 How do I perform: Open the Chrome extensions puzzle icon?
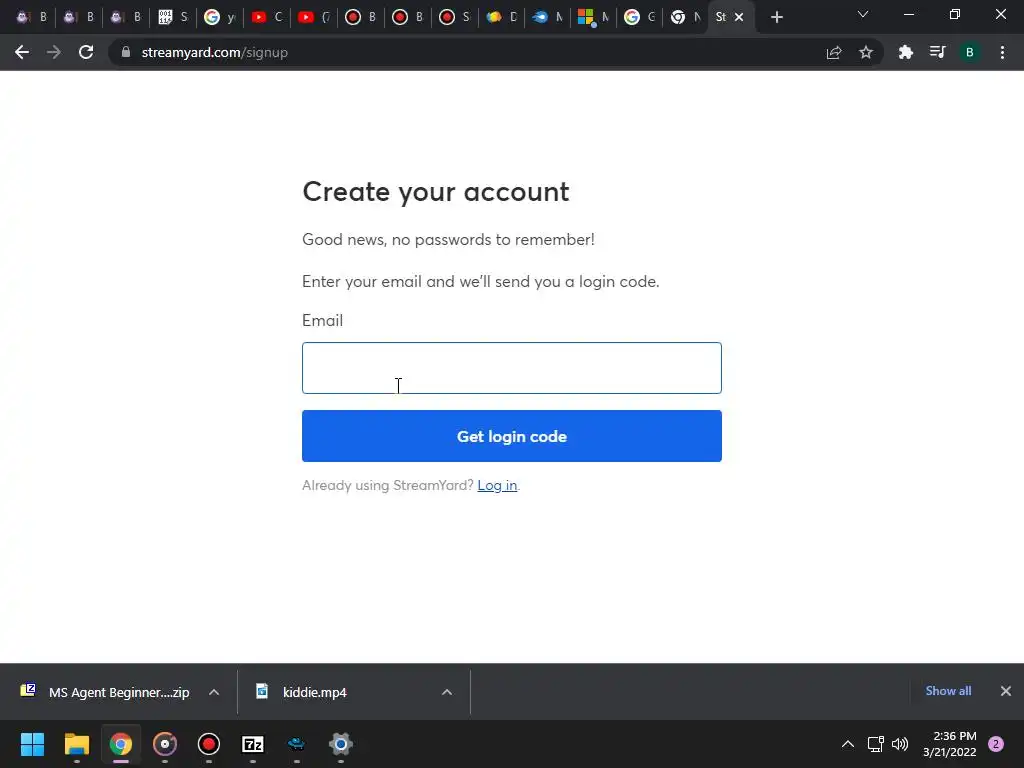click(x=906, y=52)
